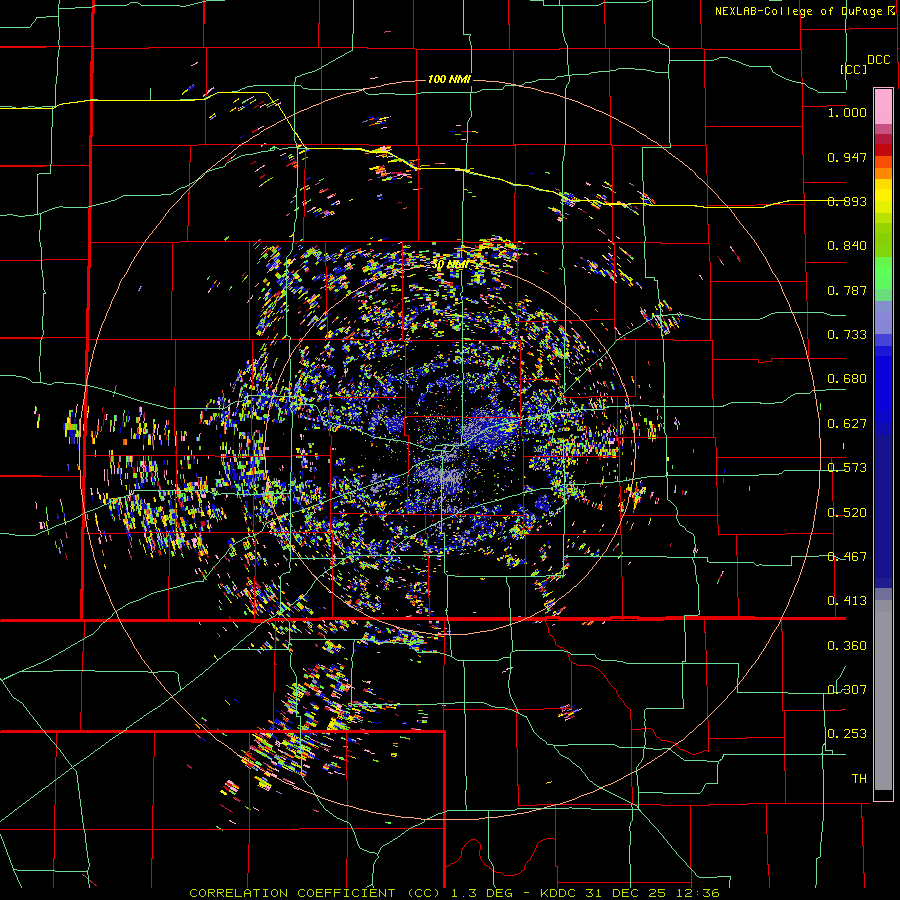The height and width of the screenshot is (900, 900).
Task: Select the 0.307 scale value
Action: pos(847,690)
